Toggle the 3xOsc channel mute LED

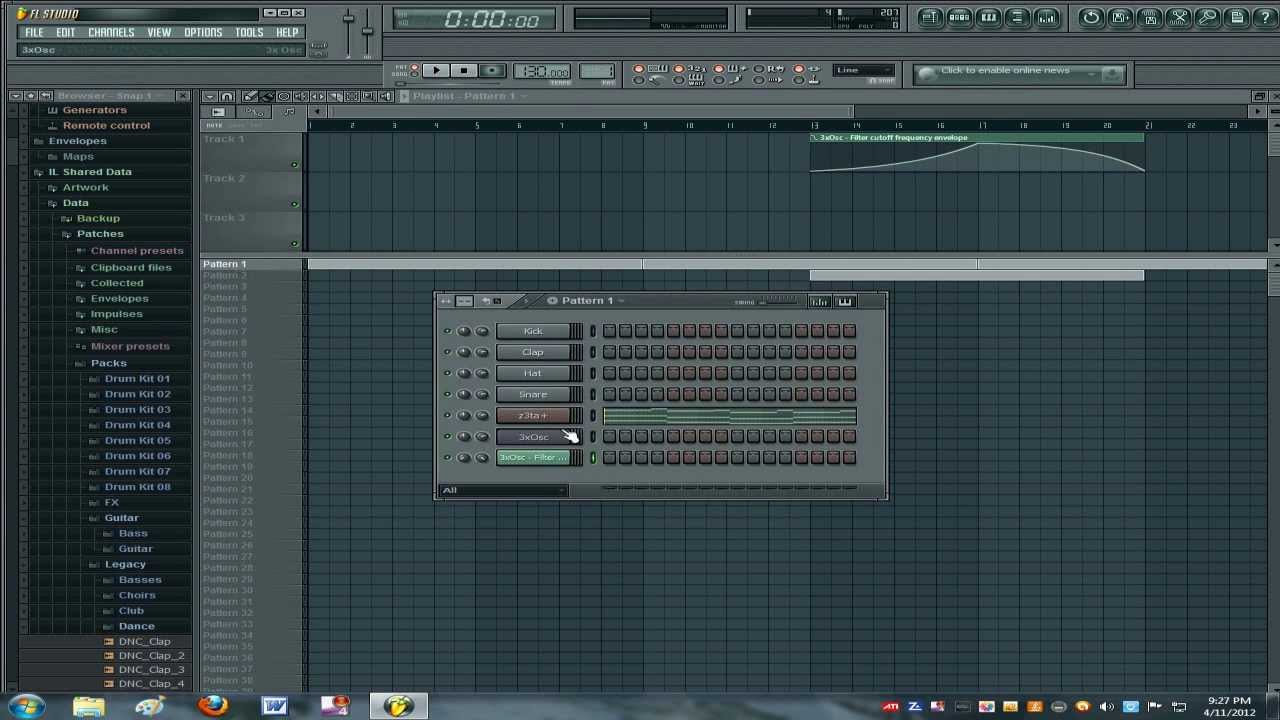[x=447, y=436]
